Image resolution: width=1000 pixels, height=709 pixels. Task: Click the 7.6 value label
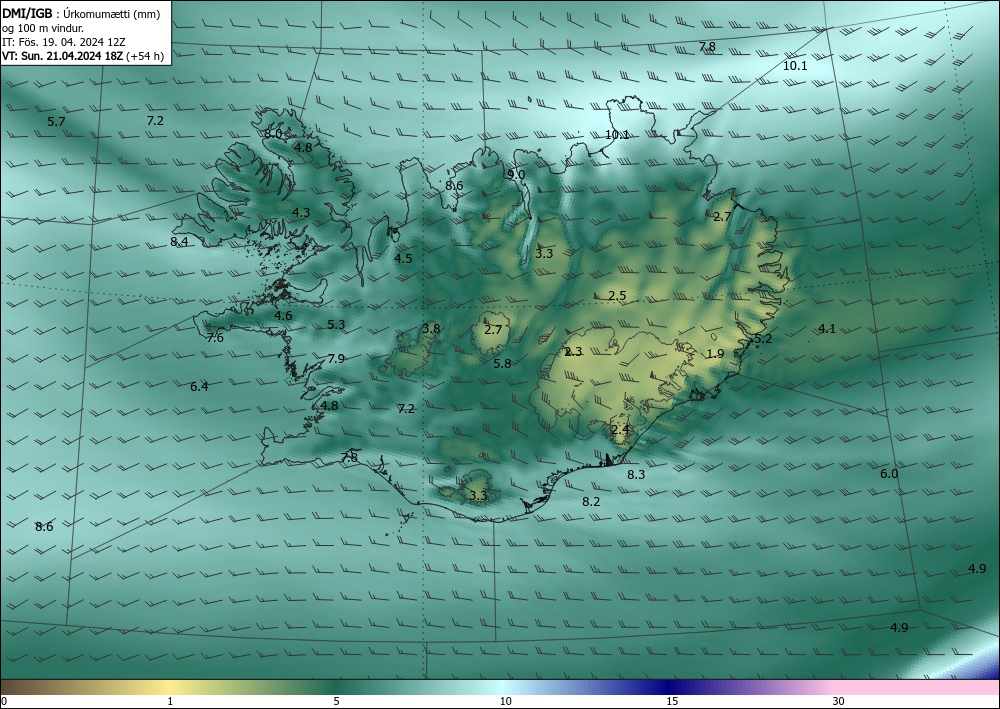point(215,338)
